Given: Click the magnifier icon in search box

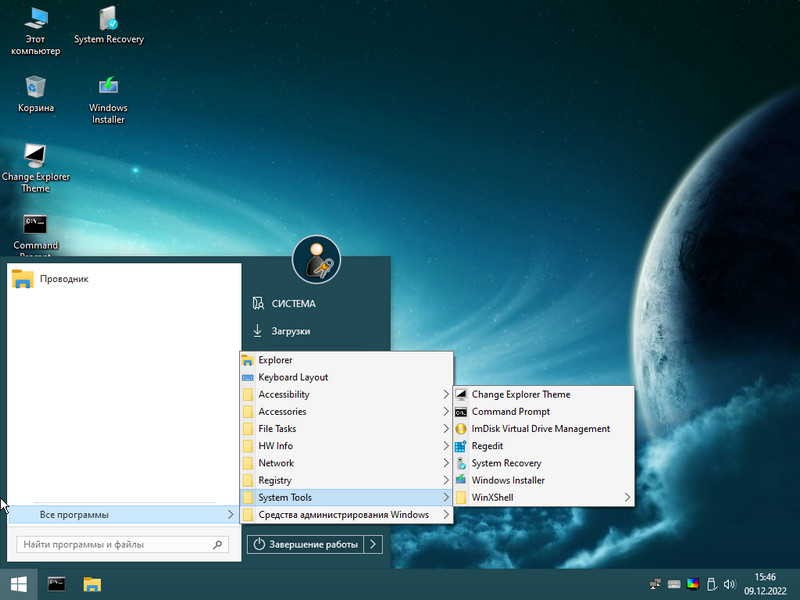Looking at the screenshot, I should (218, 544).
